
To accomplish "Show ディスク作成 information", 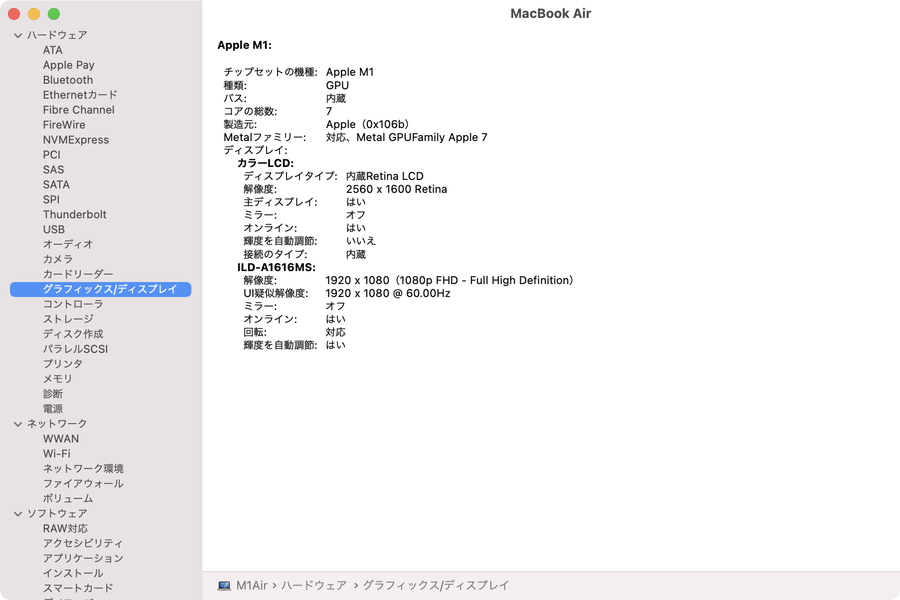I will point(73,334).
